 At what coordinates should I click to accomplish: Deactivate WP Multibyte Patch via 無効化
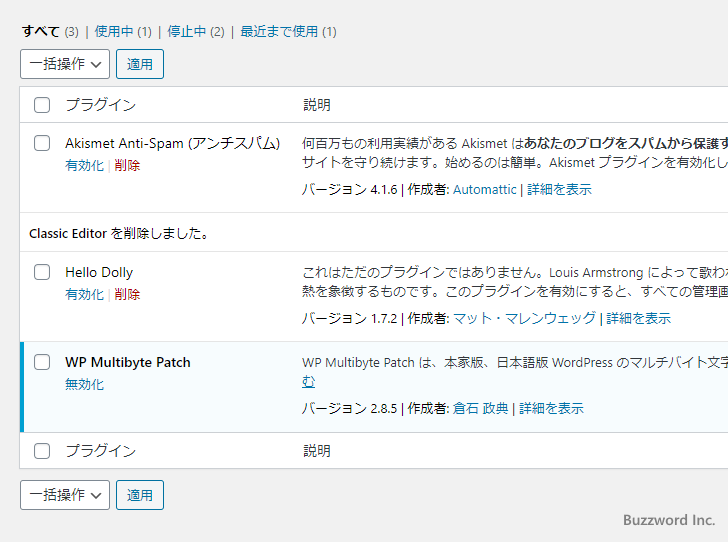[x=84, y=384]
